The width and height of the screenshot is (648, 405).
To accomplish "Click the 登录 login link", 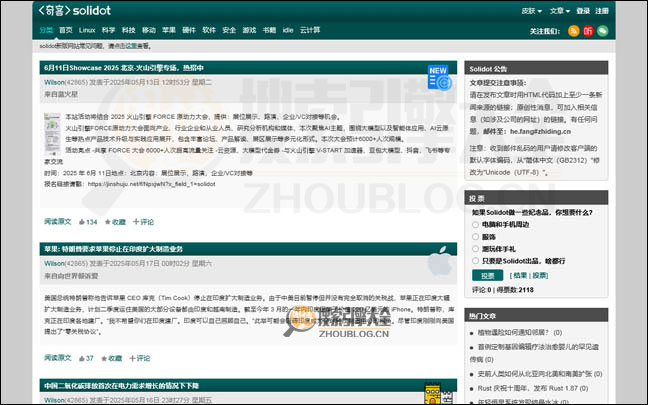I will tap(583, 11).
